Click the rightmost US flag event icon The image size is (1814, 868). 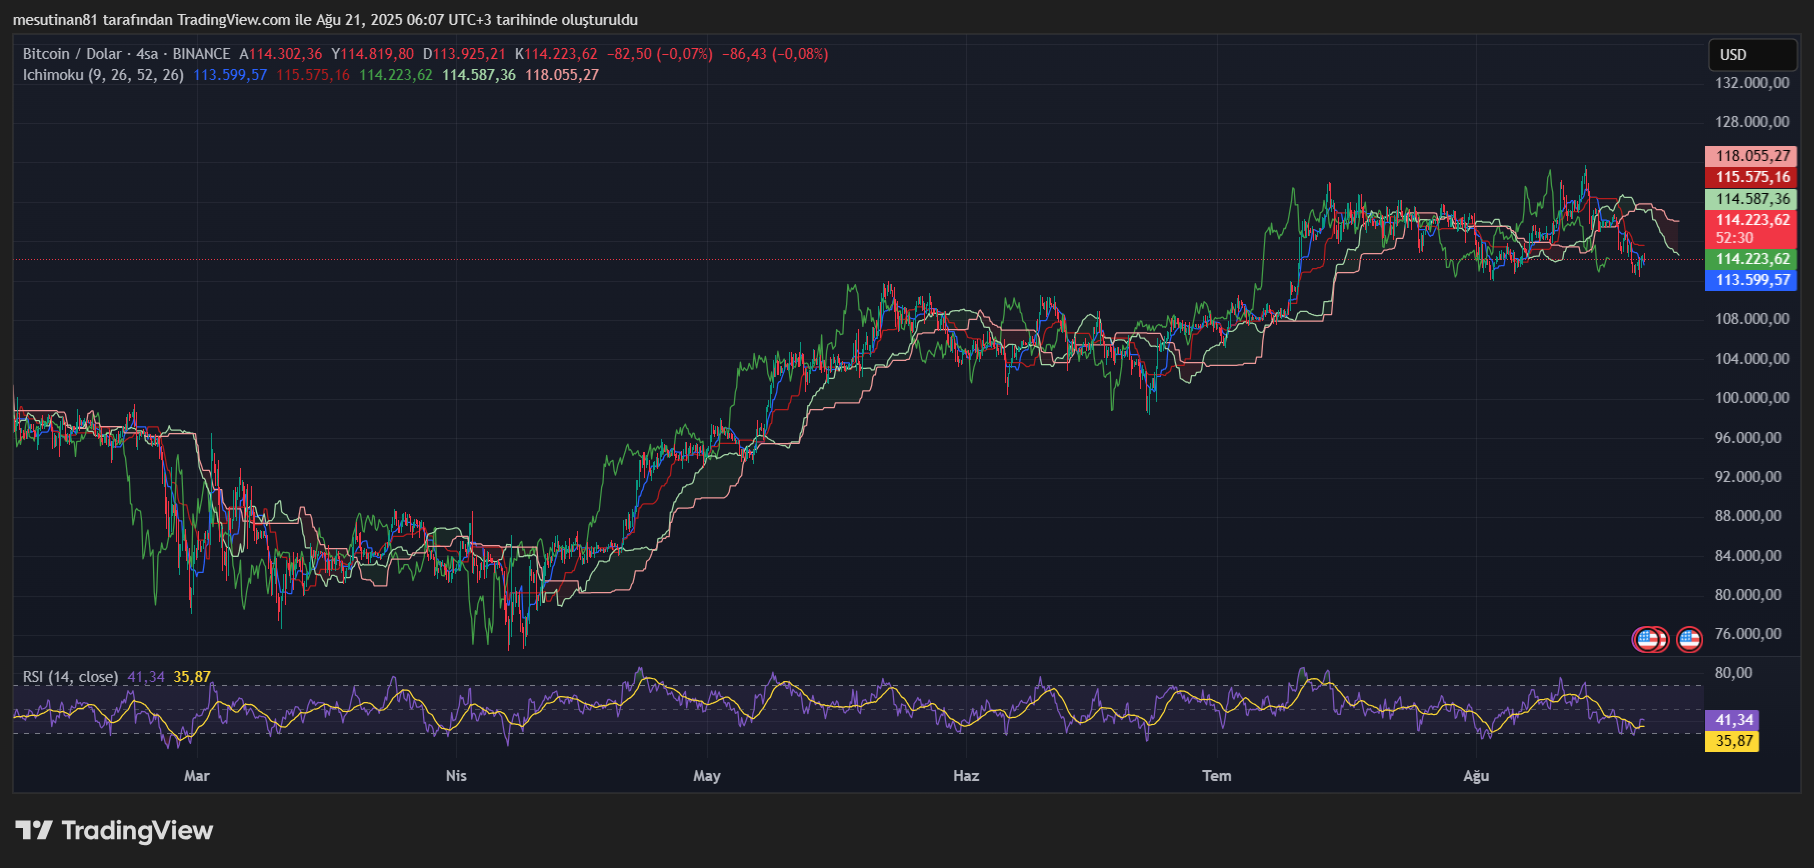[x=1689, y=639]
